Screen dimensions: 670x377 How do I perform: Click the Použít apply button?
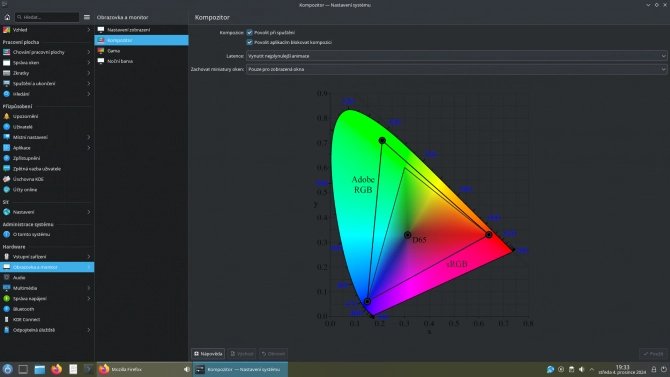point(653,354)
